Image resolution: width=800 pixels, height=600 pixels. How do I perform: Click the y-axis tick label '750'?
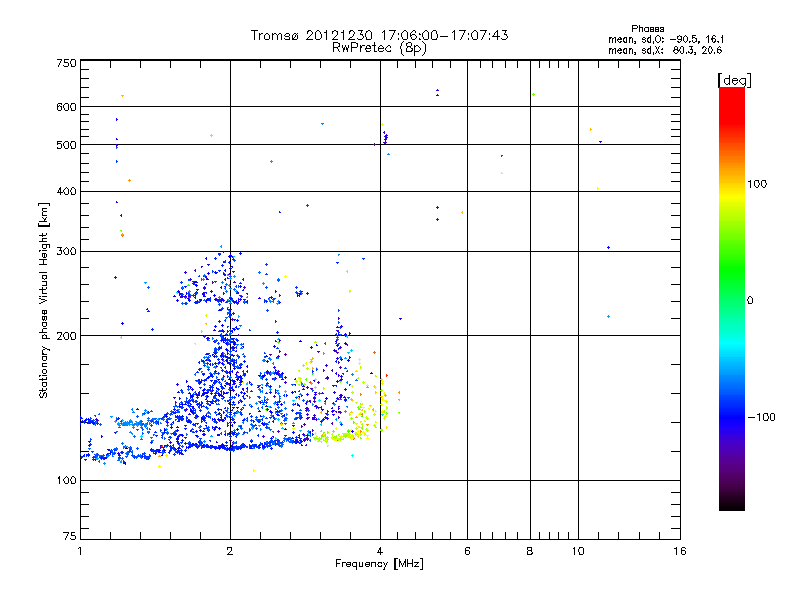click(66, 63)
